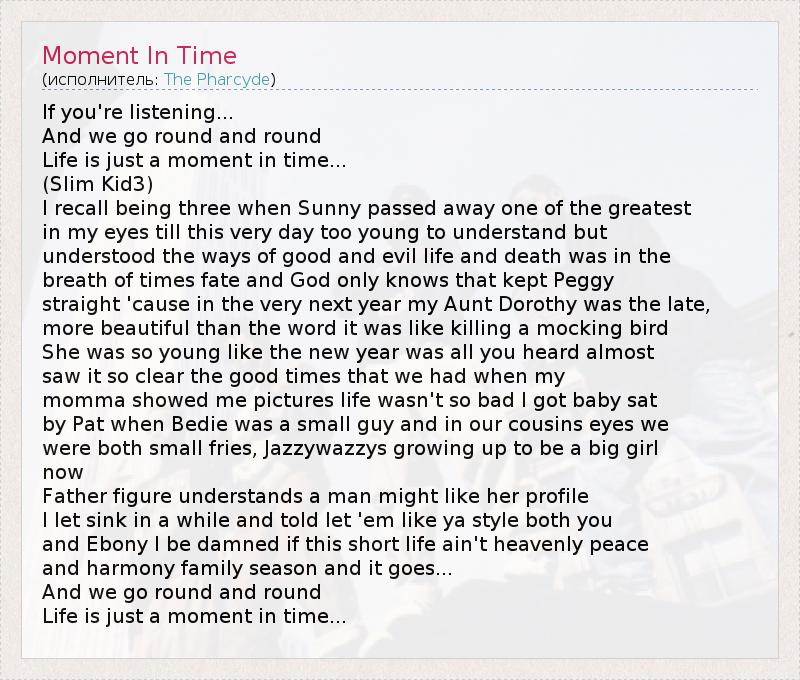800x680 pixels.
Task: Click the line starting "and Ebony I be damned"
Action: pyautogui.click(x=346, y=545)
